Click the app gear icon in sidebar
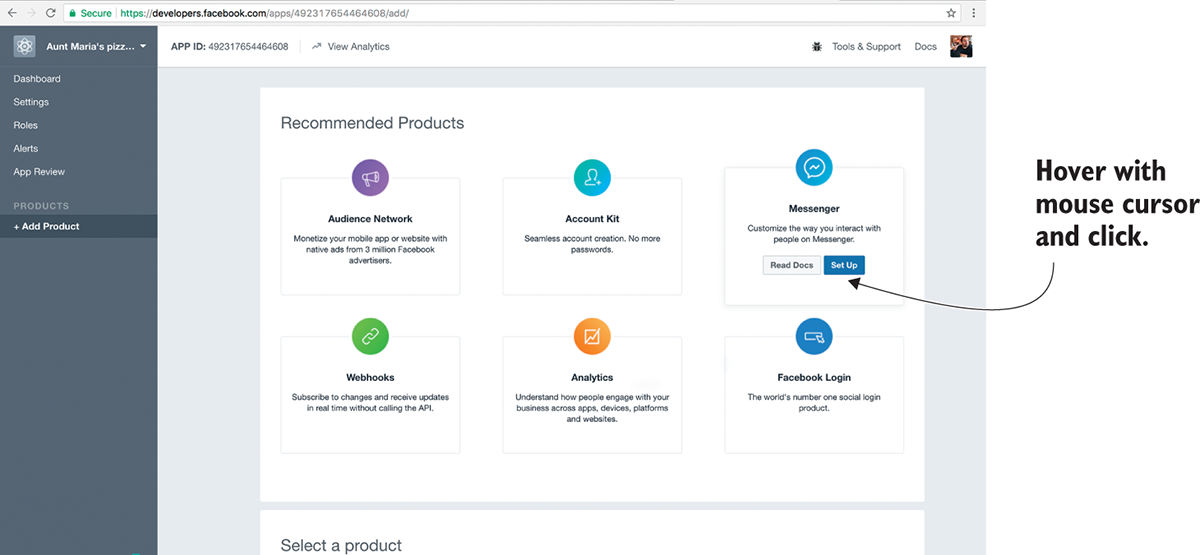Viewport: 1200px width, 555px height. coord(24,47)
